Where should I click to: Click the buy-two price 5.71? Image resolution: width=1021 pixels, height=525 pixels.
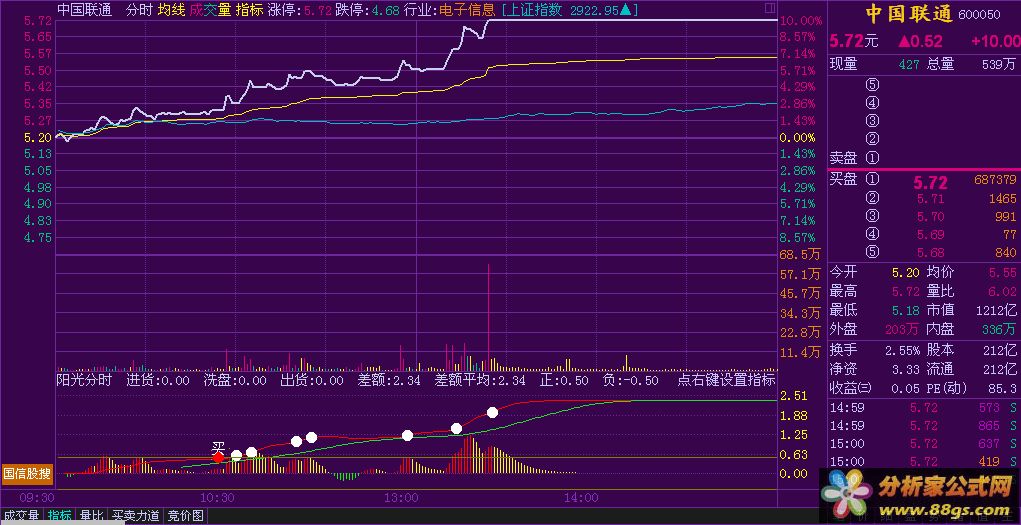tap(930, 198)
